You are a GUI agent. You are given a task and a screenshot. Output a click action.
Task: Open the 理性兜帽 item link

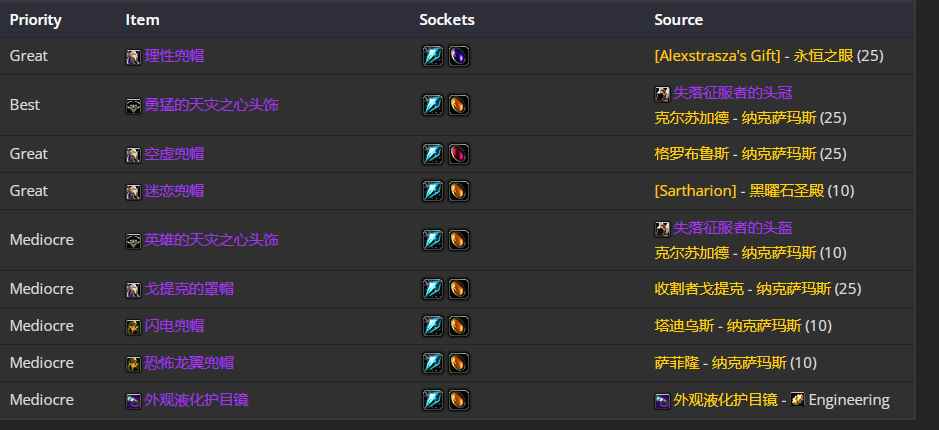[x=174, y=56]
